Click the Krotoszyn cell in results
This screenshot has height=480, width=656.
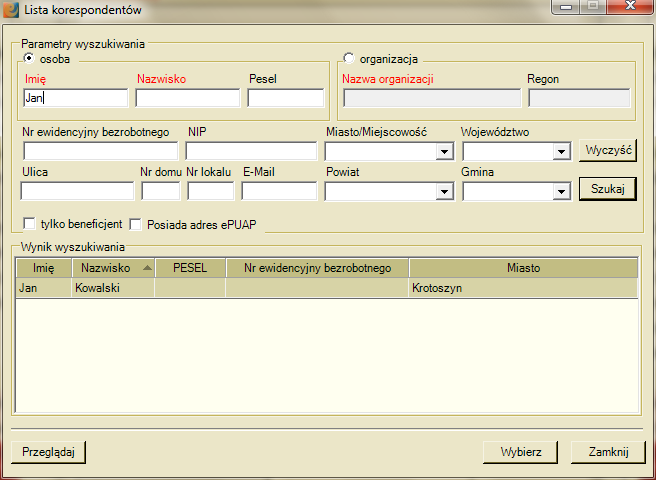coord(523,288)
